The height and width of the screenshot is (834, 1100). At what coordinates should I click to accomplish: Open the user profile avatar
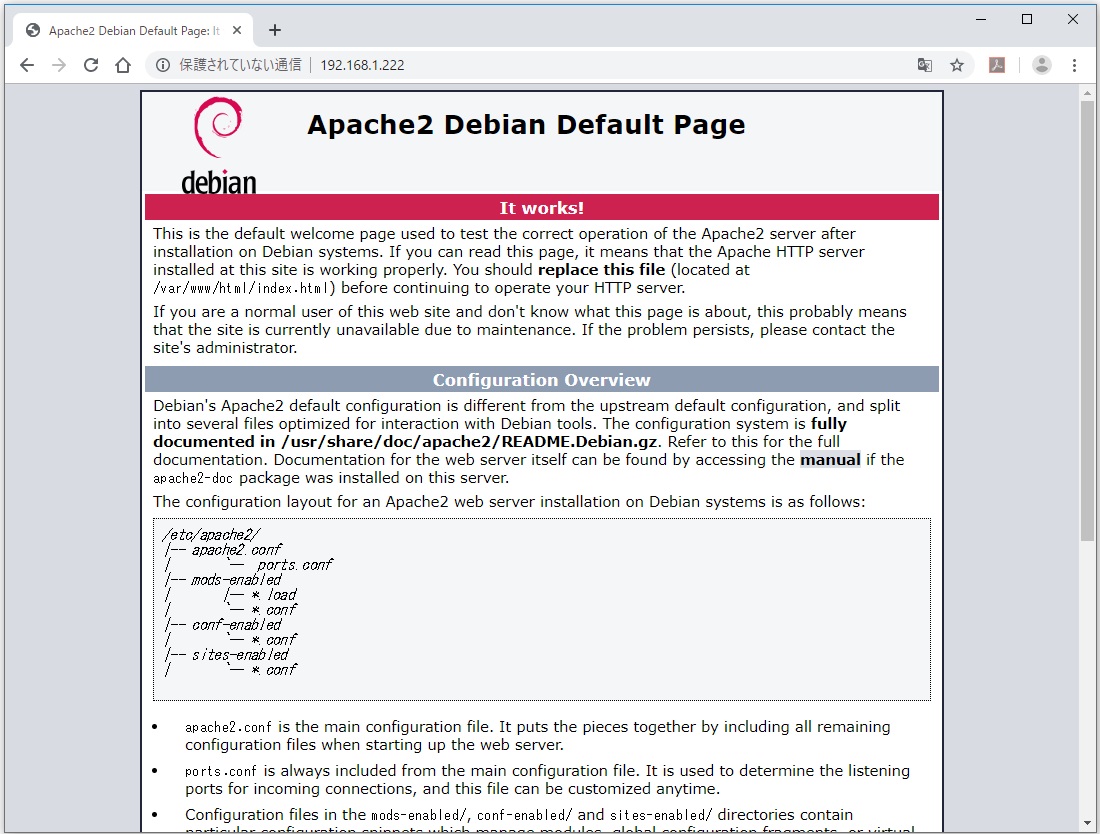tap(1042, 65)
